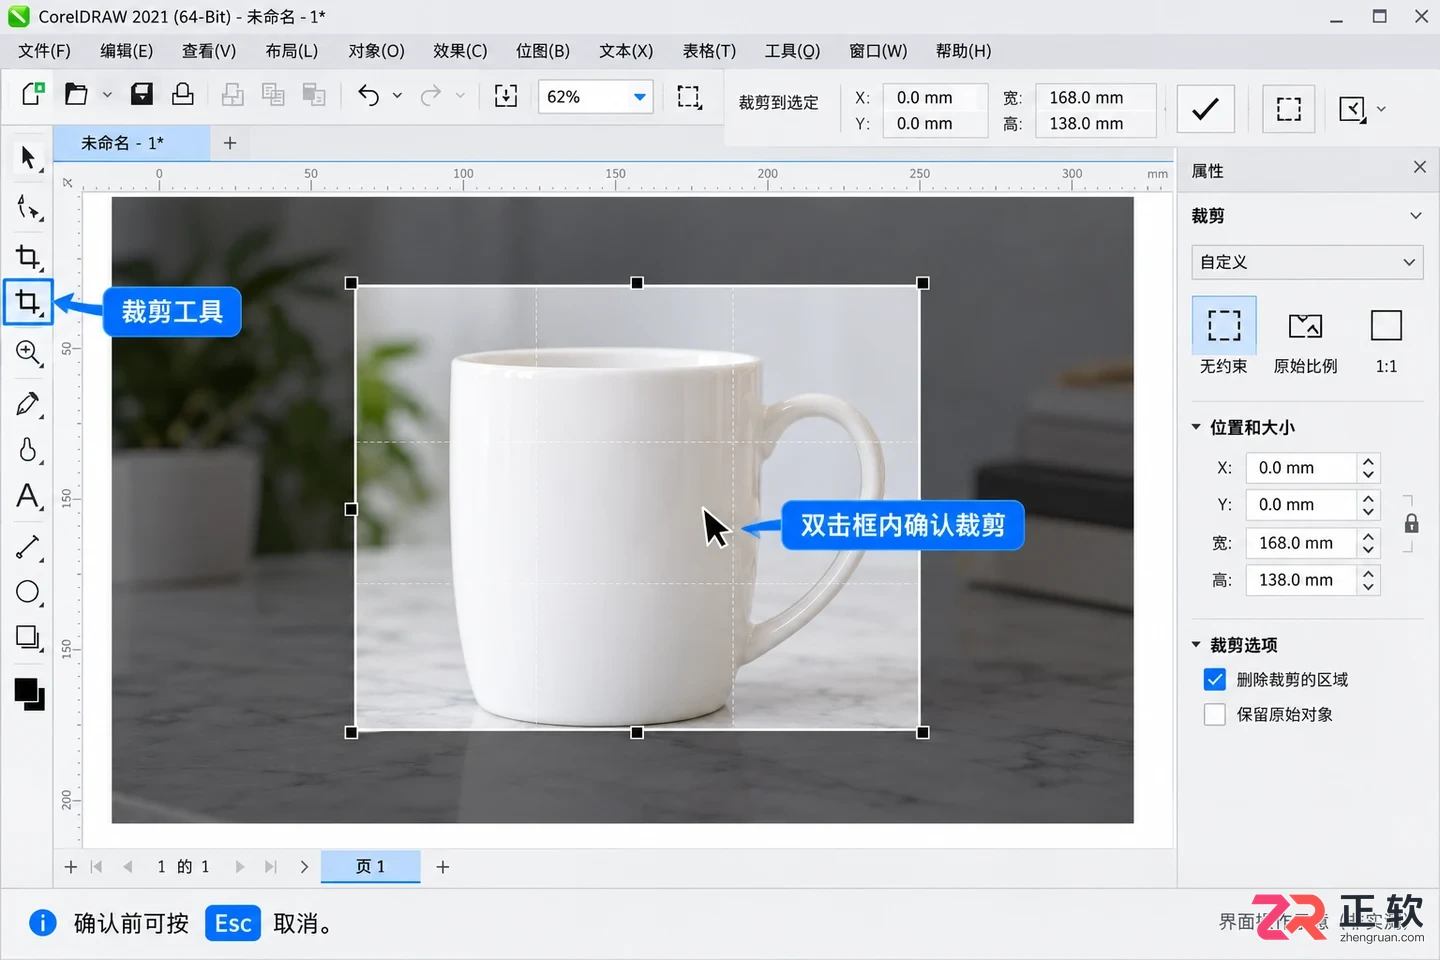
Task: Select the Freehand pen tool
Action: (28, 404)
